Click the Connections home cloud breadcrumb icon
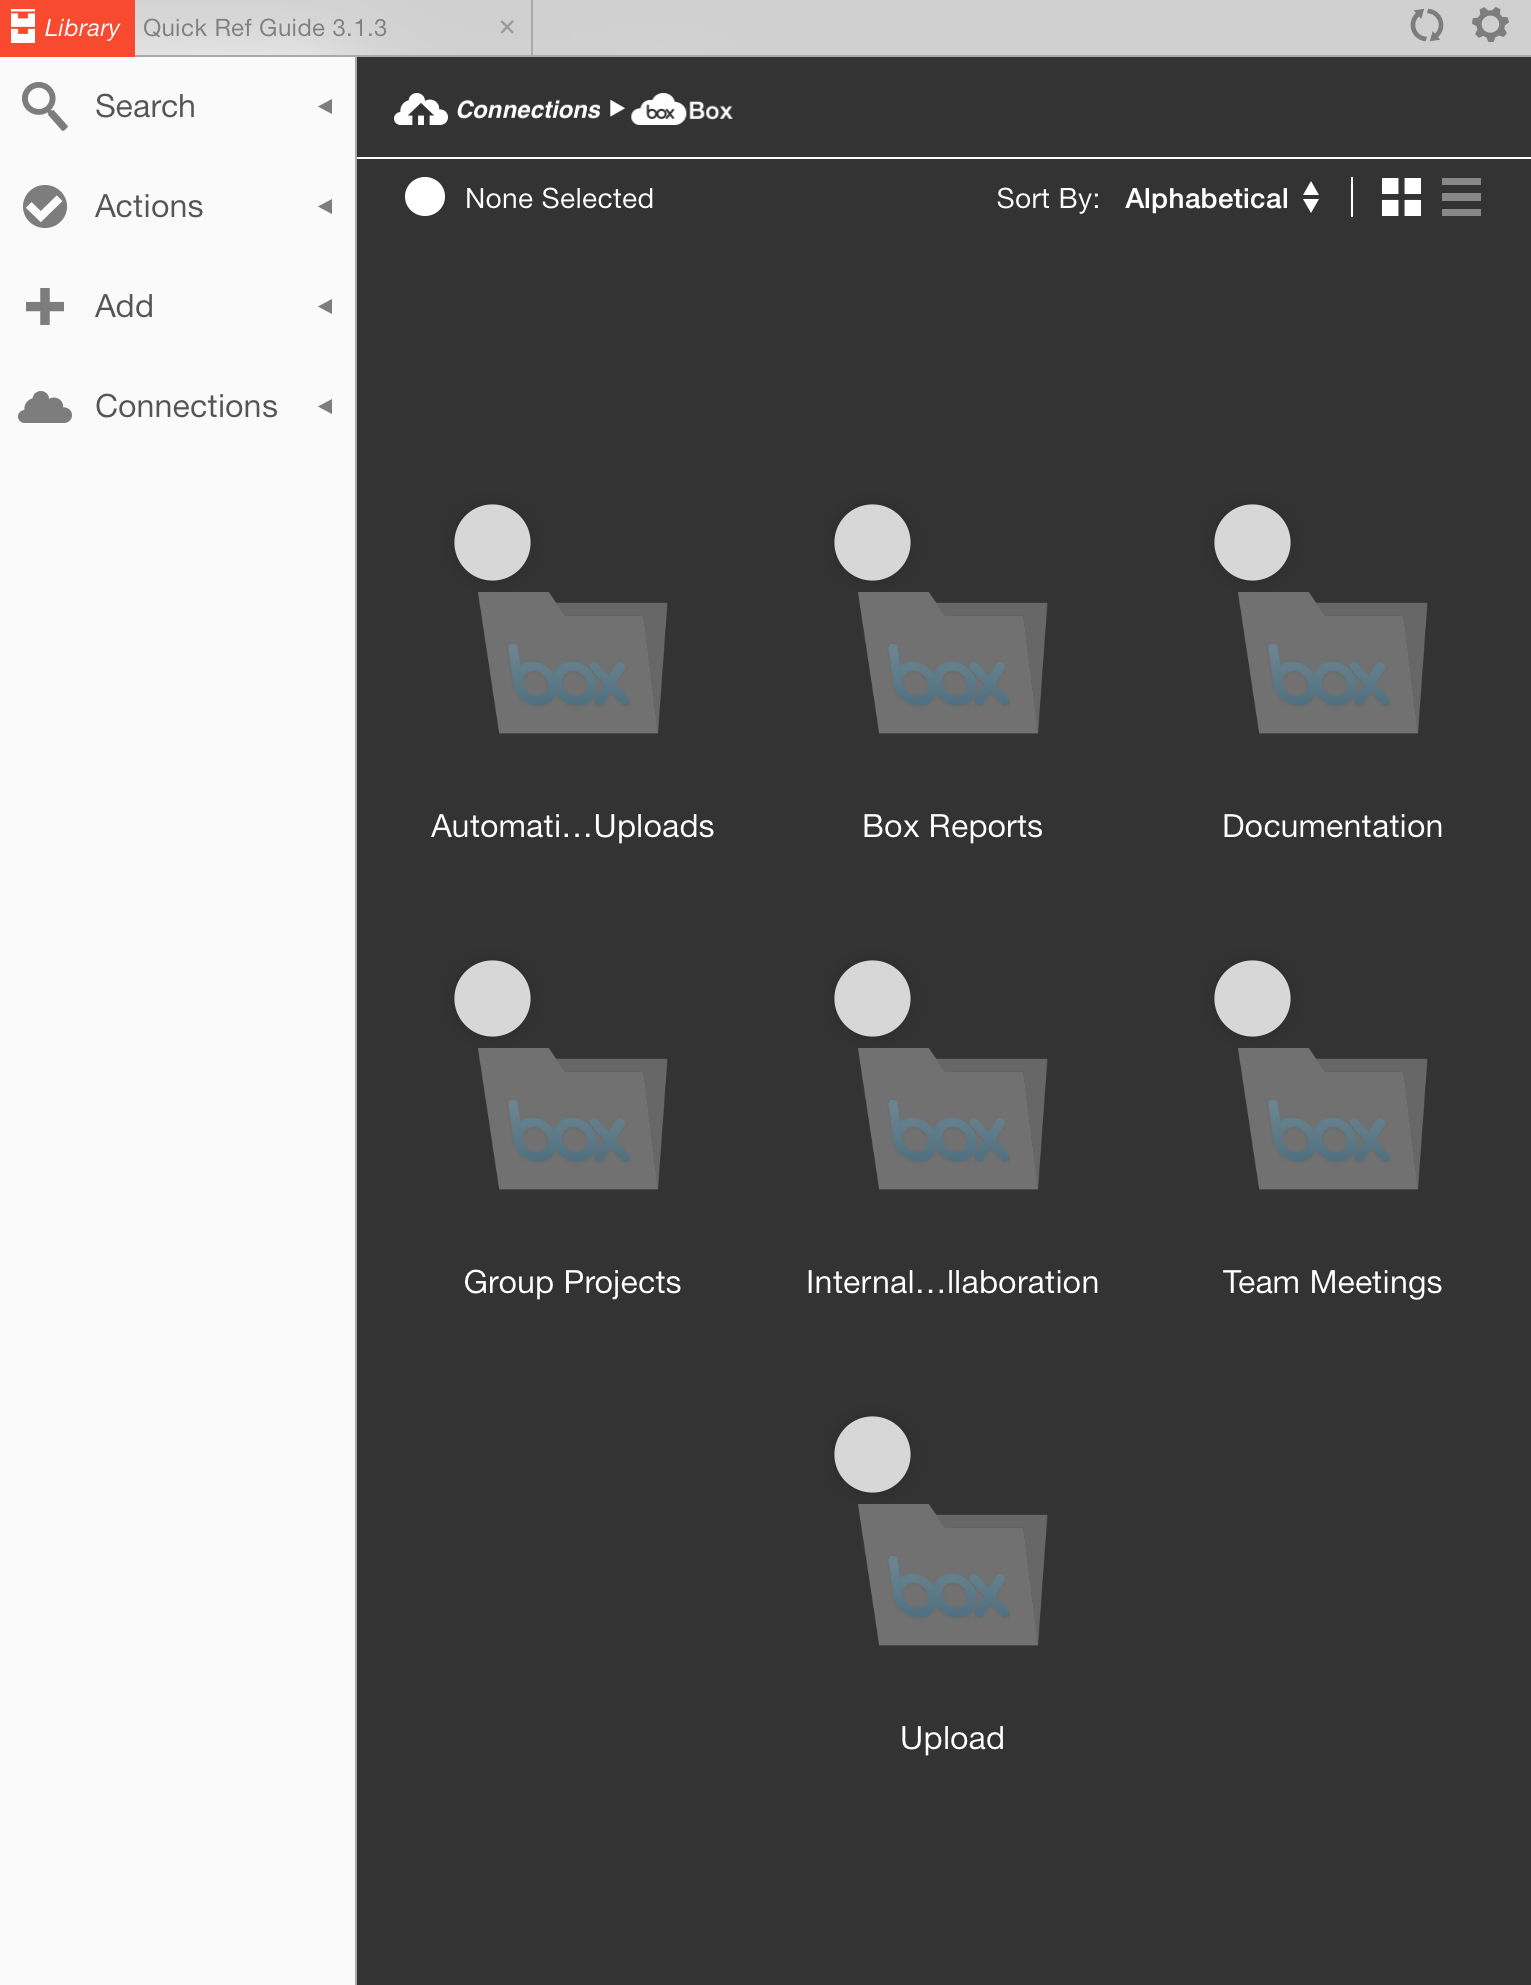 click(x=420, y=110)
